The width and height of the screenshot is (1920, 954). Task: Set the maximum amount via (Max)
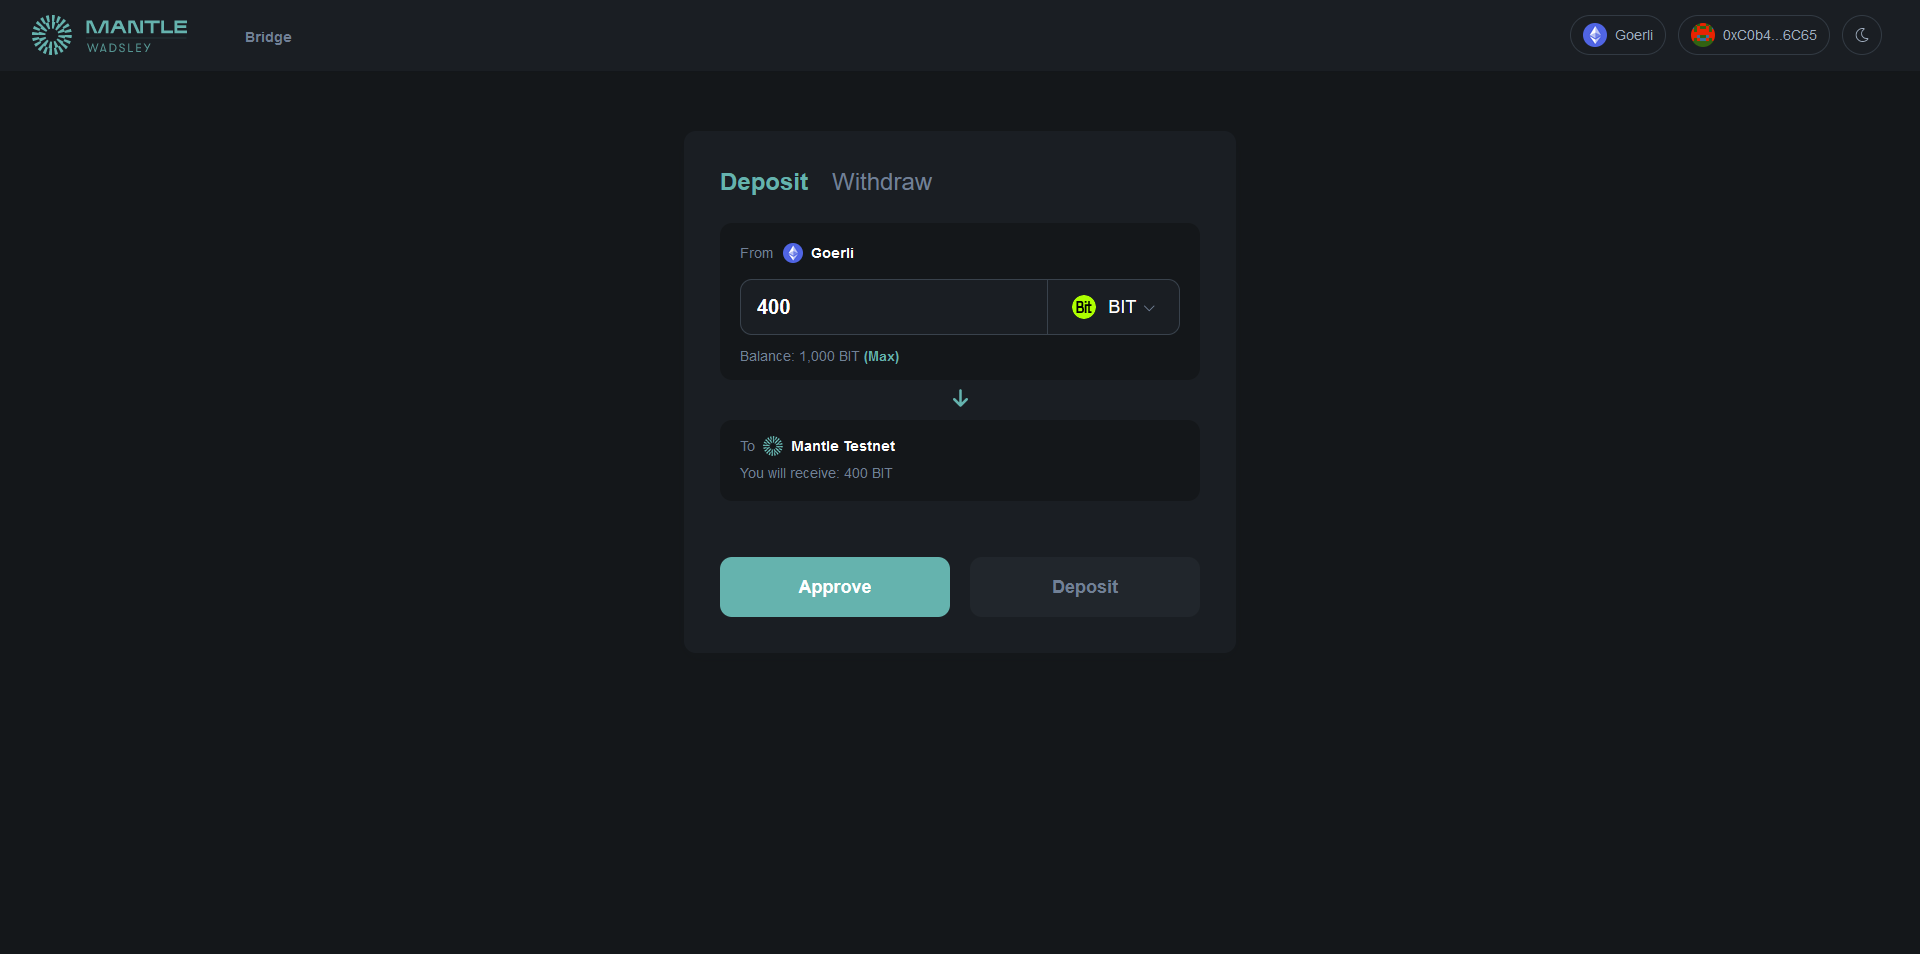881,356
